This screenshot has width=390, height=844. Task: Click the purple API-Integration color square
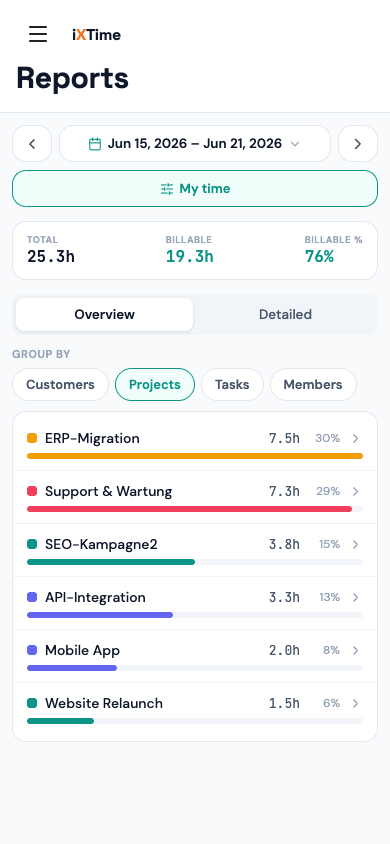click(32, 597)
